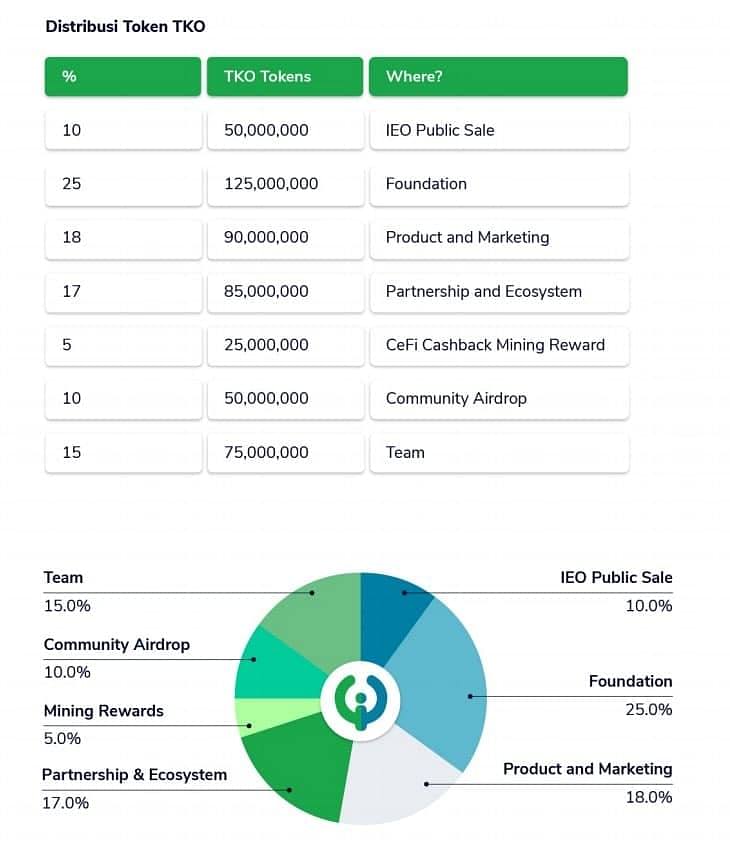Select the 'IEO Public Sale' table cell
Screen dimensions: 730x846
click(498, 130)
